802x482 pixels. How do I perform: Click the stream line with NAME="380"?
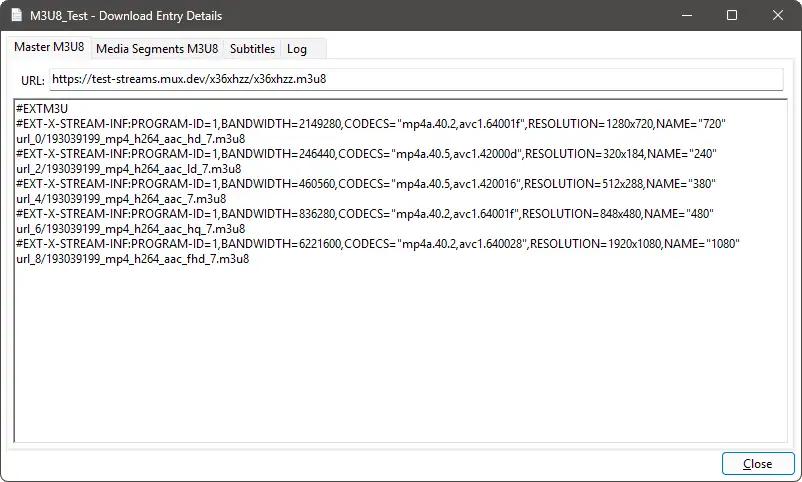point(366,184)
